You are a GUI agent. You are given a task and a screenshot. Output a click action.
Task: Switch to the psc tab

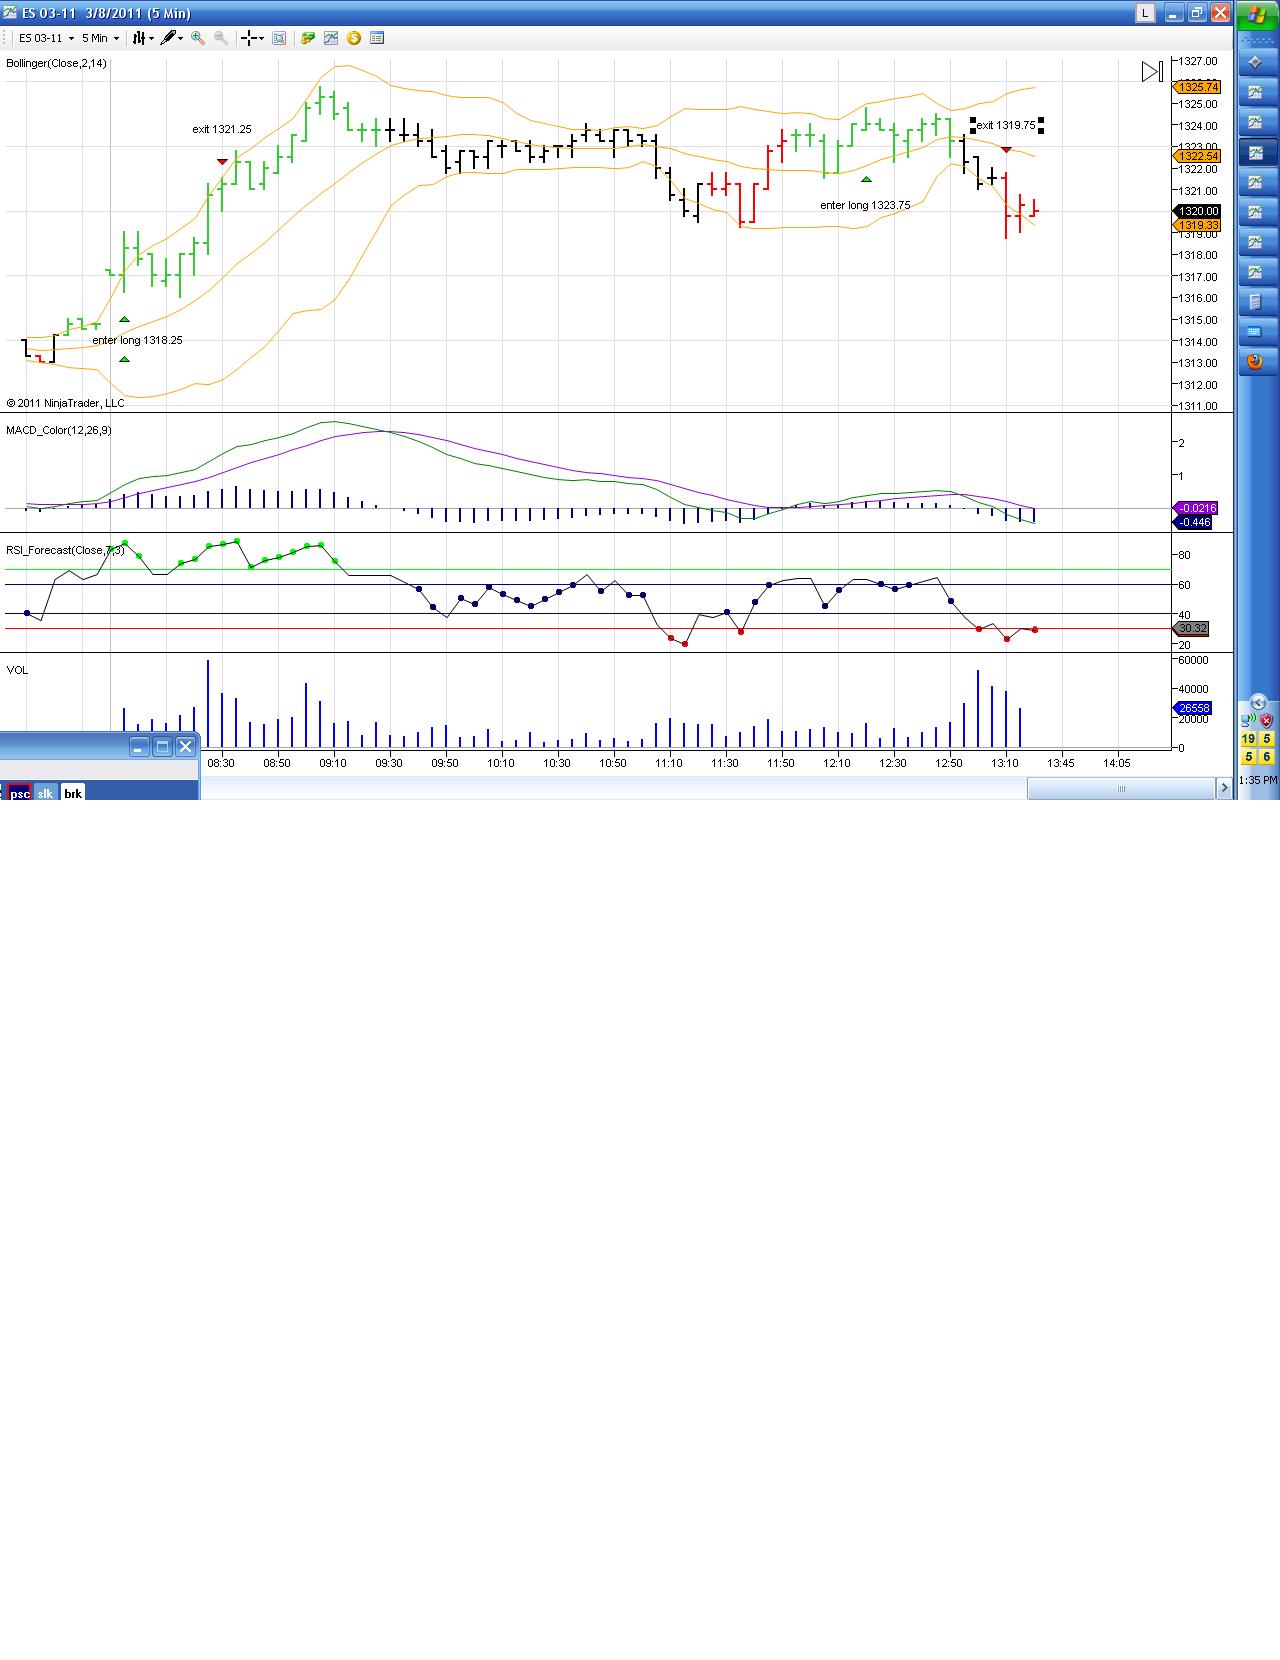19,793
